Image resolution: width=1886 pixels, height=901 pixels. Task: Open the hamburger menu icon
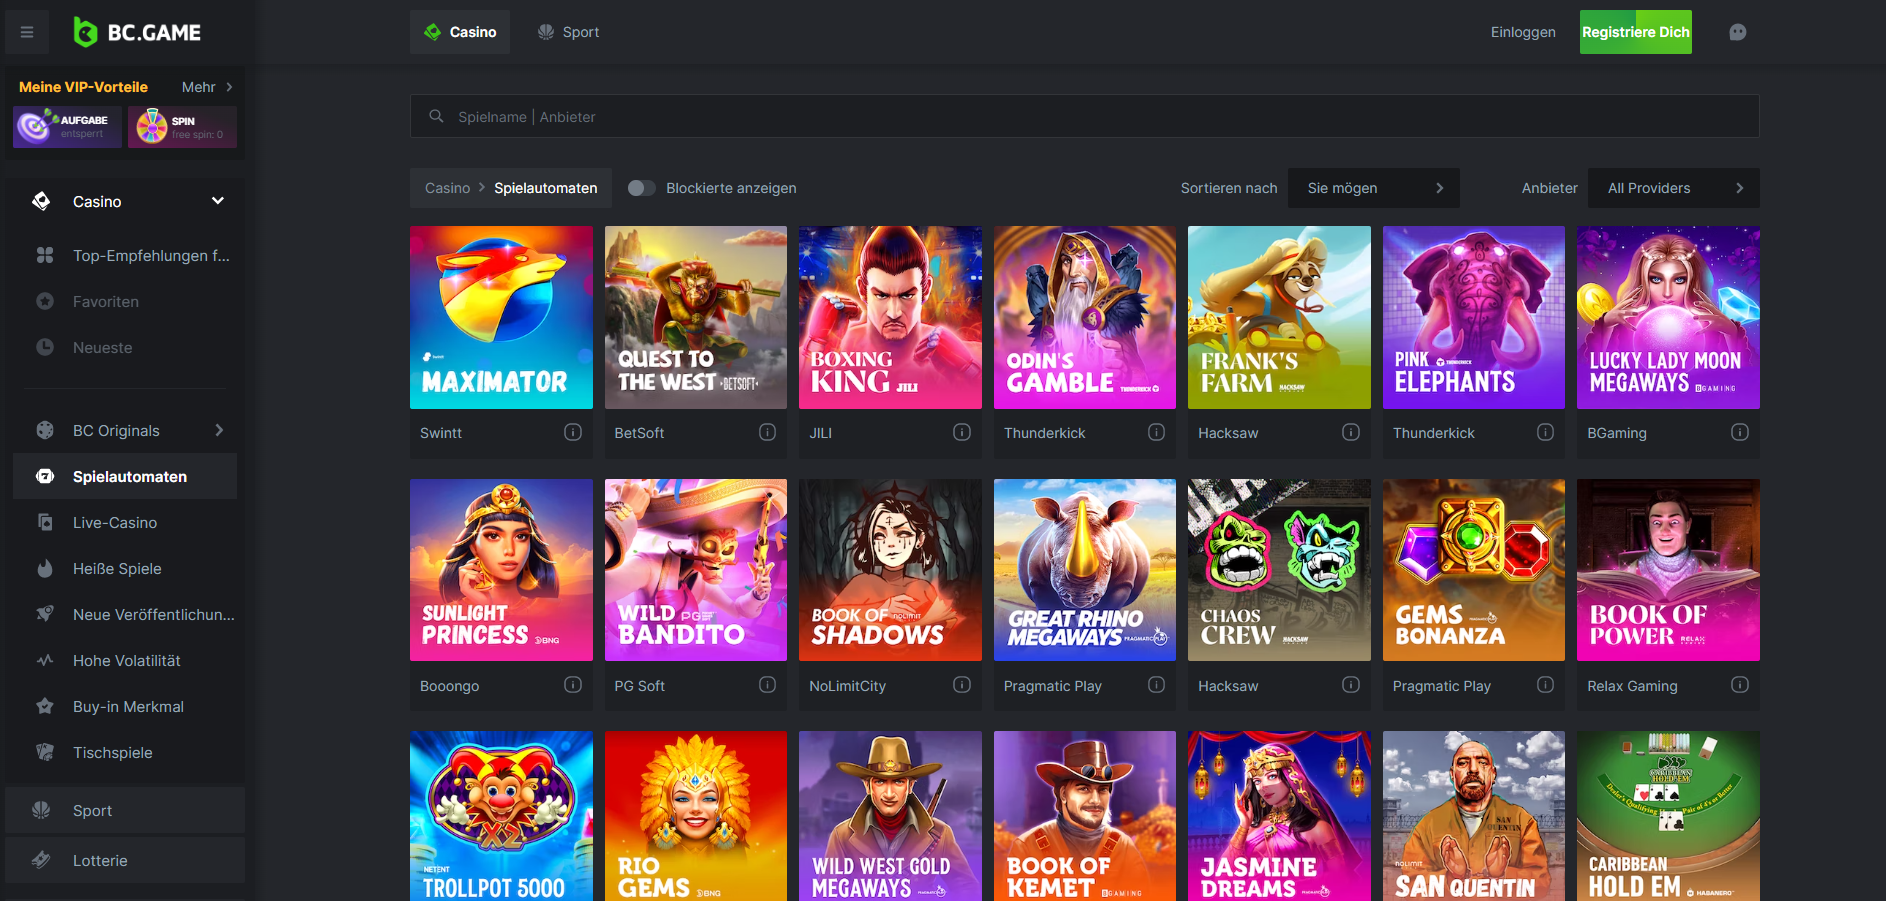point(27,32)
